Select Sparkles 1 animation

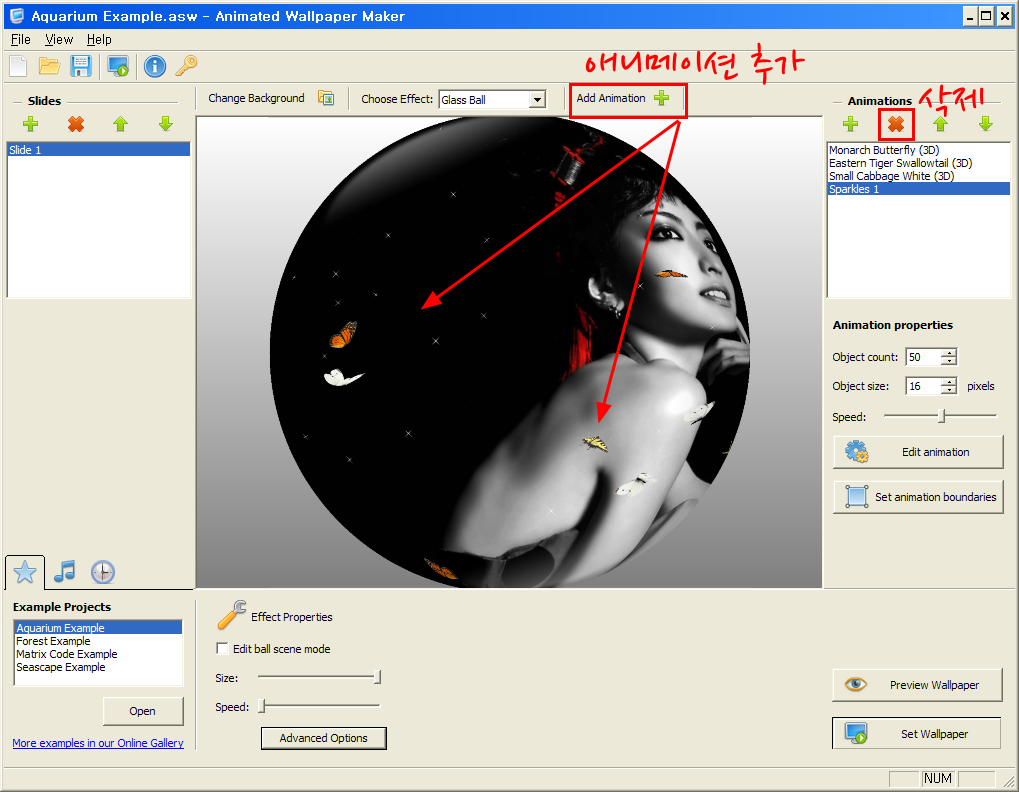[919, 189]
